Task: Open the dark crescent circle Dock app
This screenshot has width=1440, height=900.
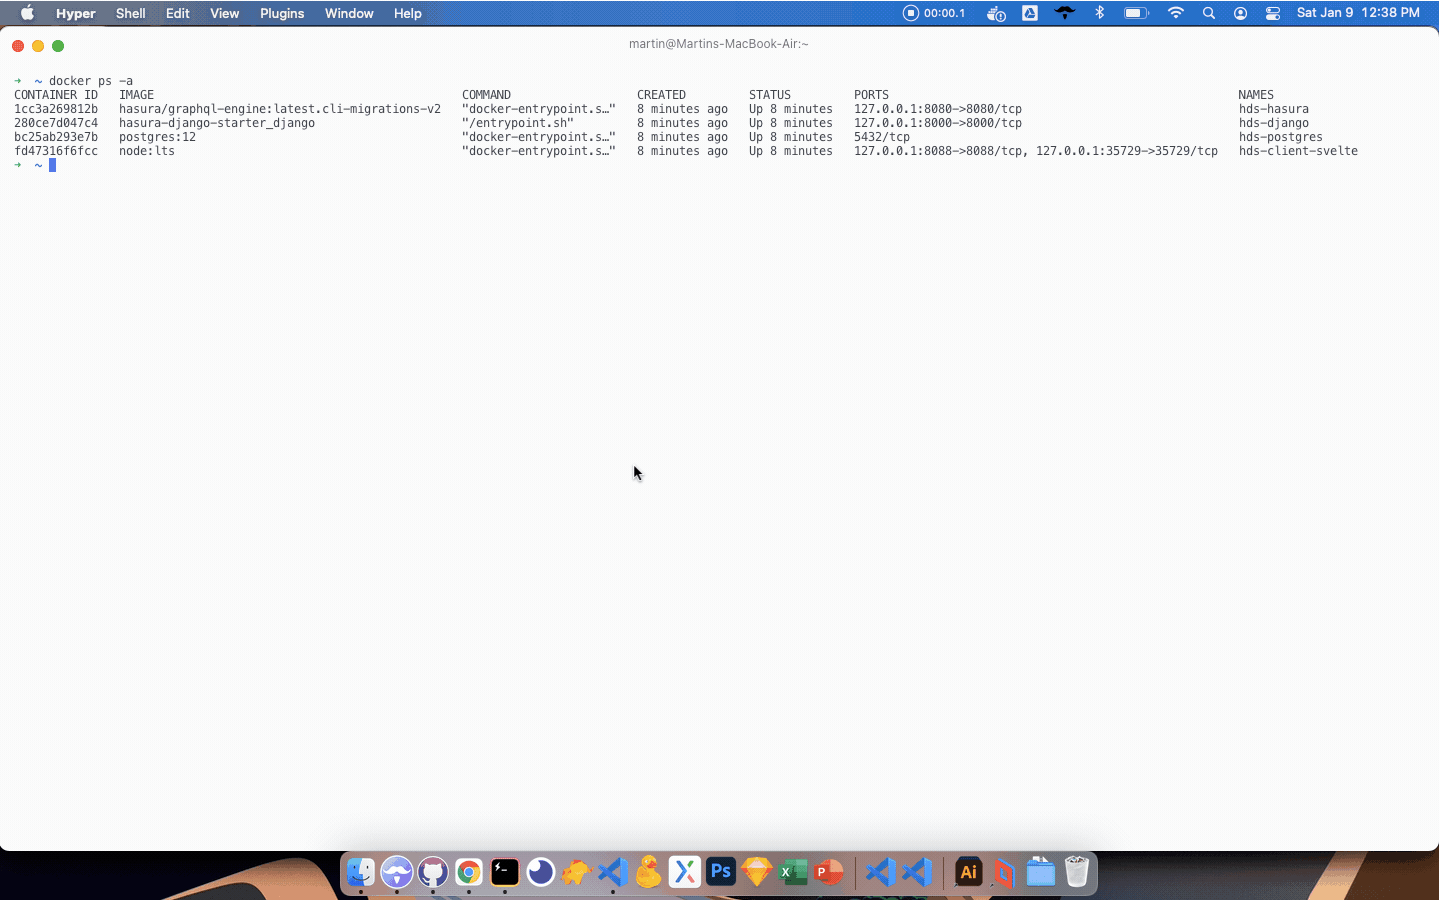Action: (541, 872)
